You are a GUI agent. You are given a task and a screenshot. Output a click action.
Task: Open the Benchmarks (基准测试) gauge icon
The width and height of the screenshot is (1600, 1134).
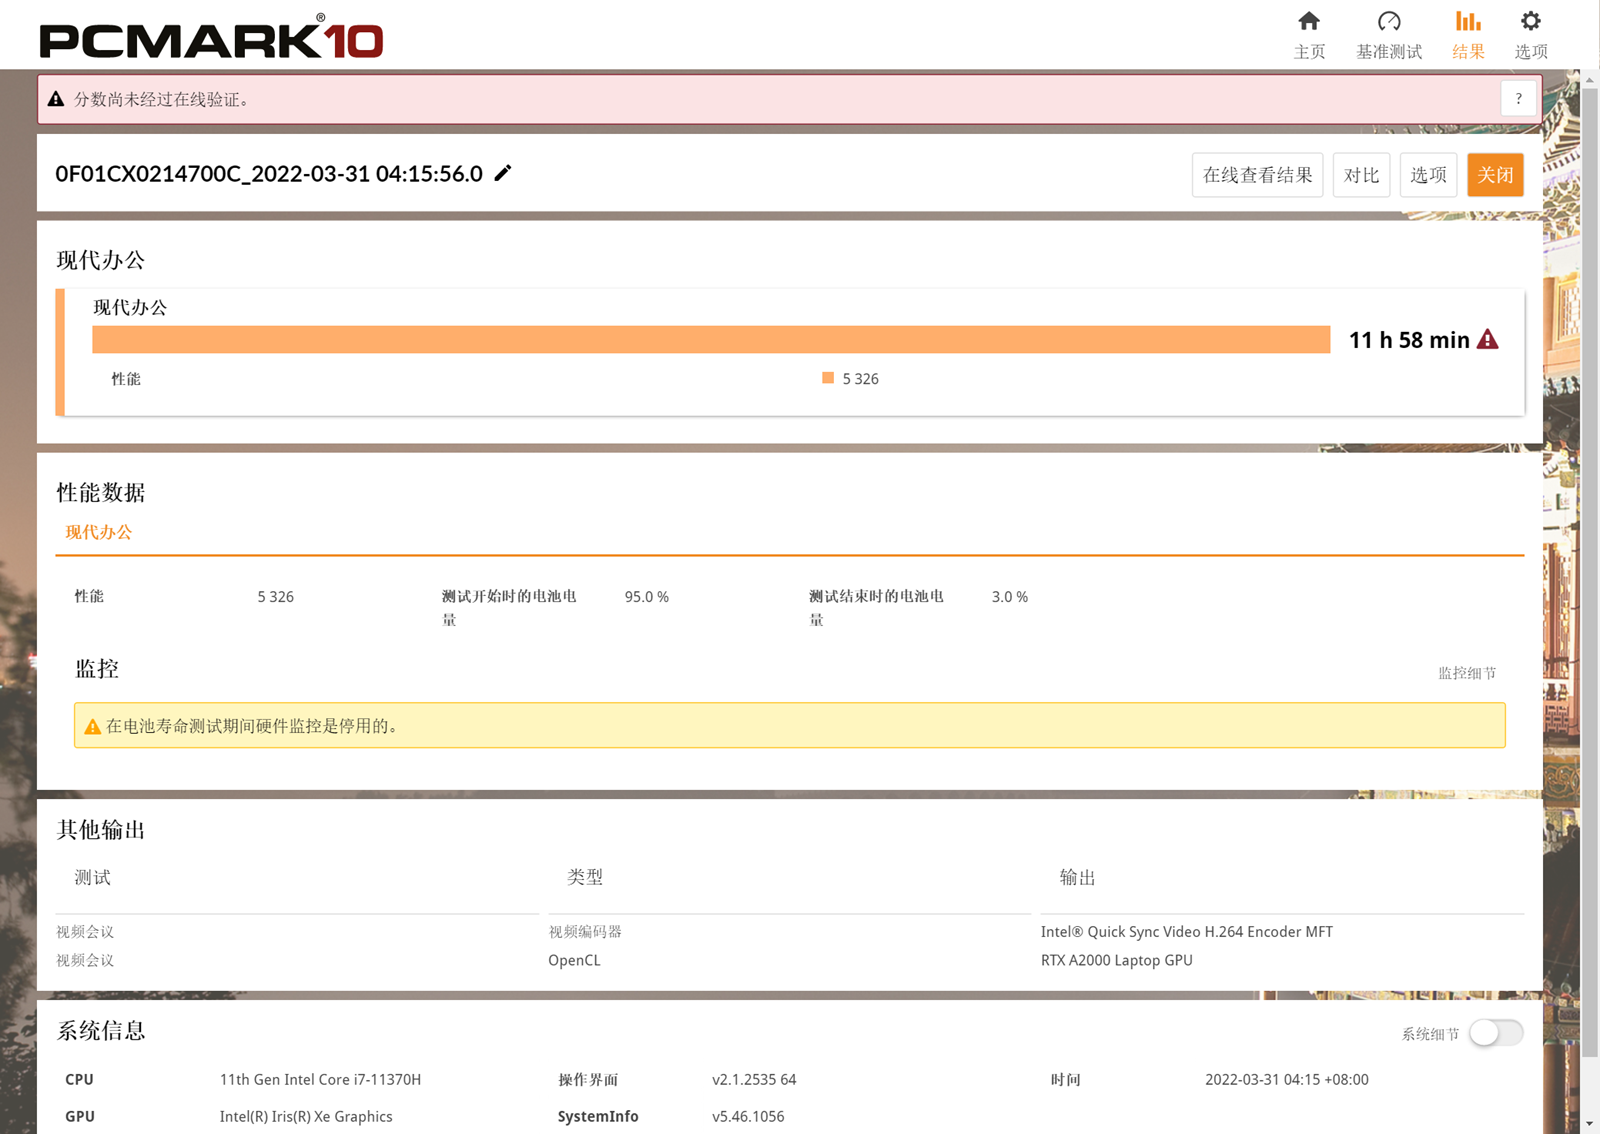click(x=1388, y=22)
